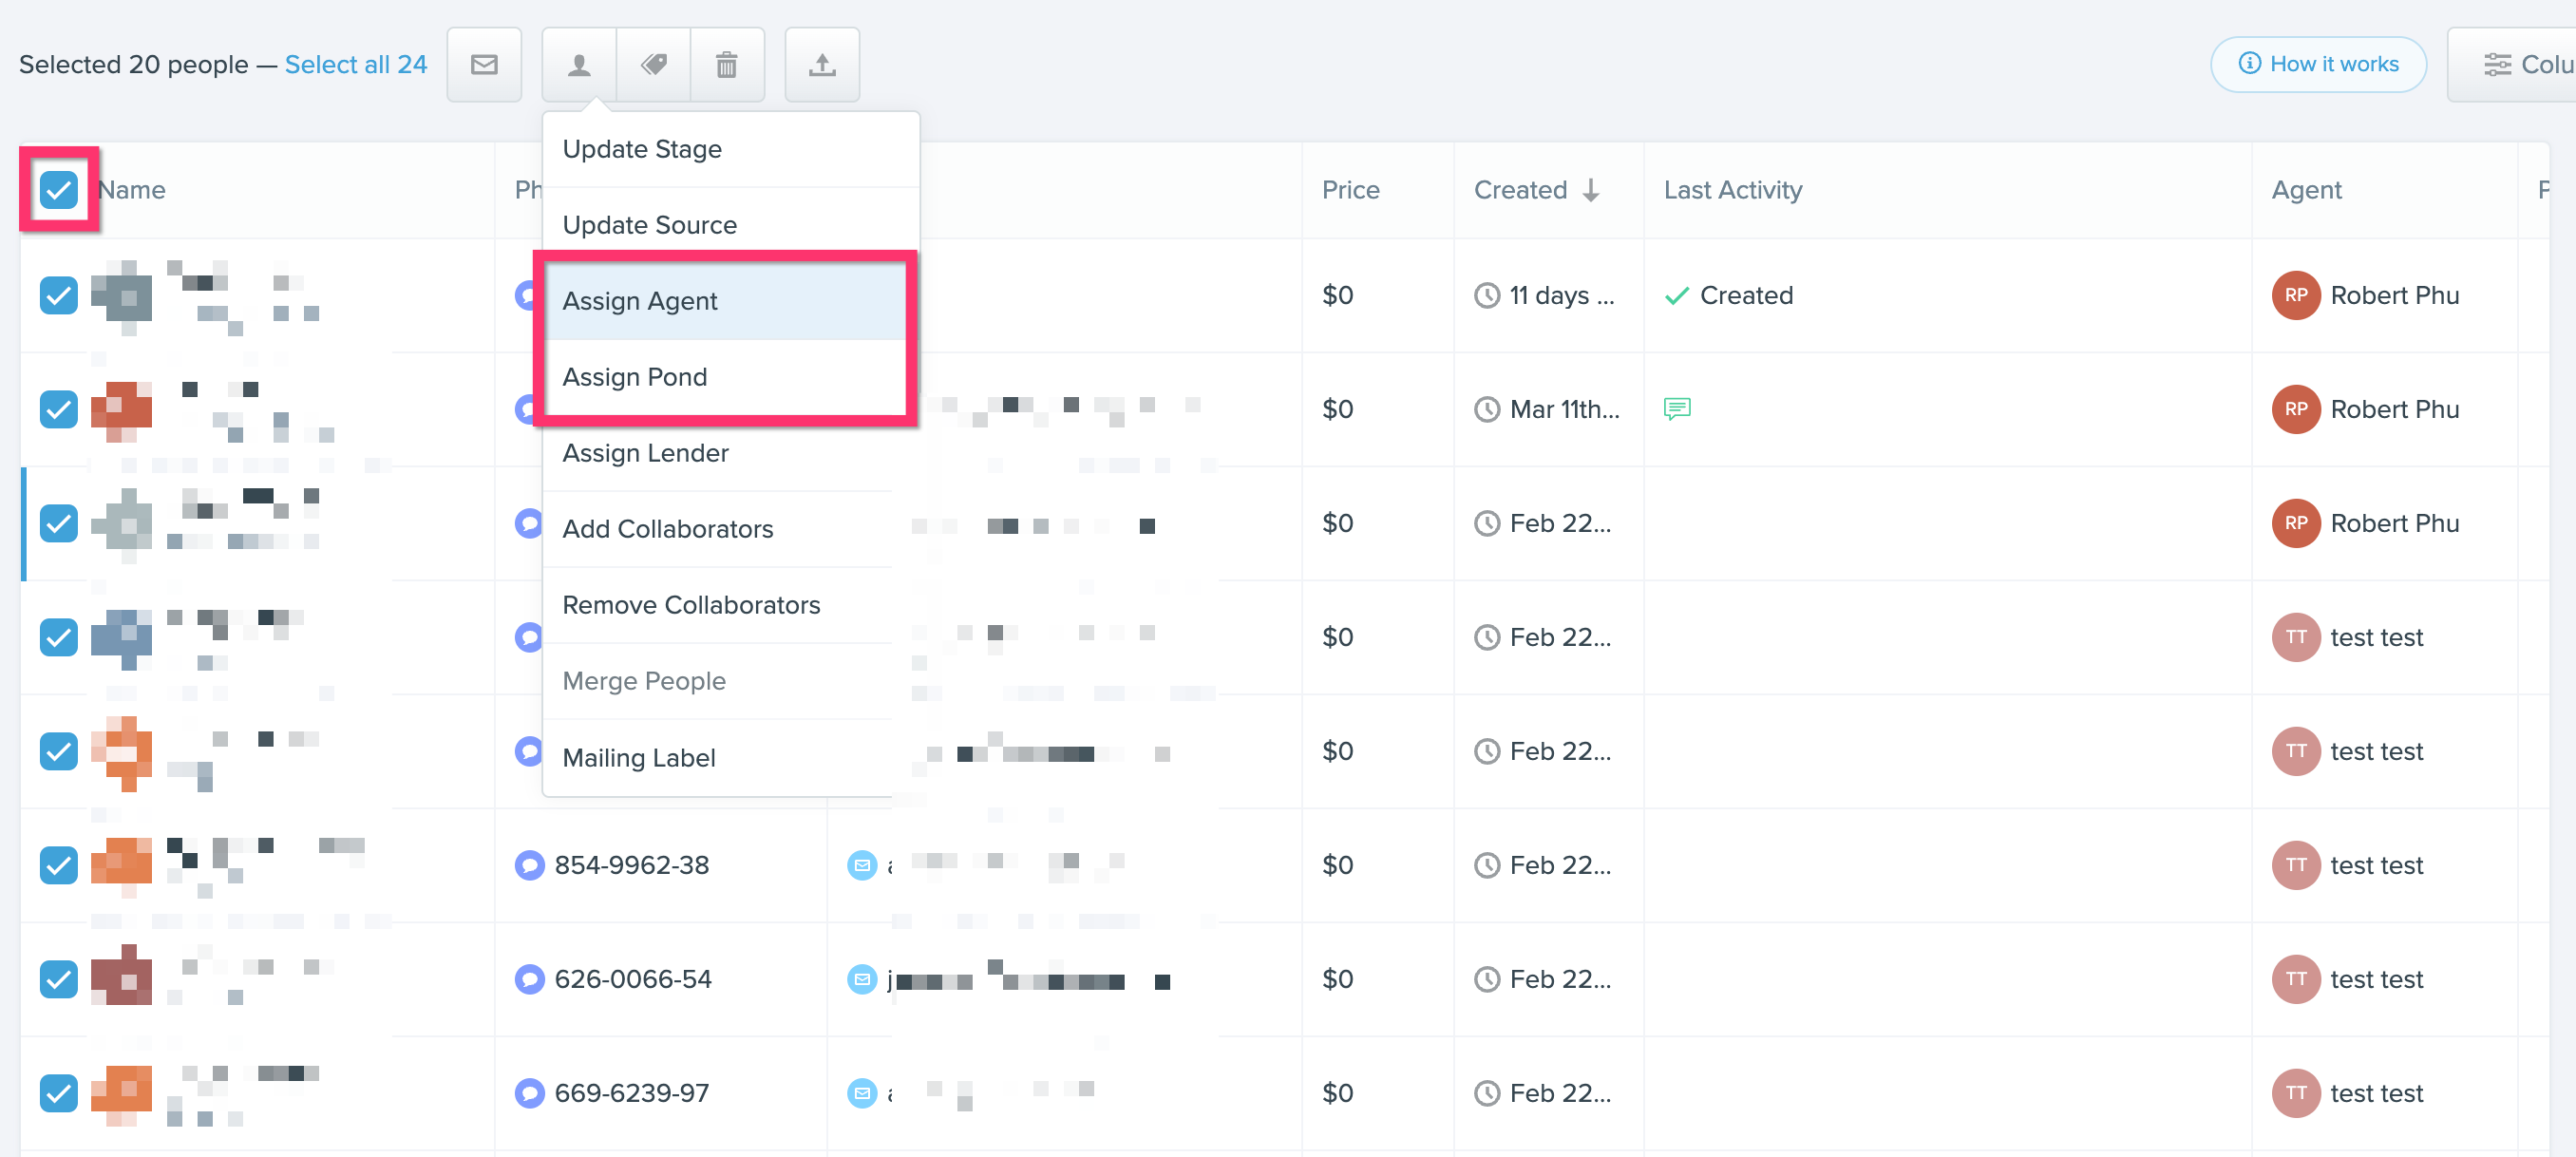Click the RP avatar for Robert Phu

point(2296,295)
